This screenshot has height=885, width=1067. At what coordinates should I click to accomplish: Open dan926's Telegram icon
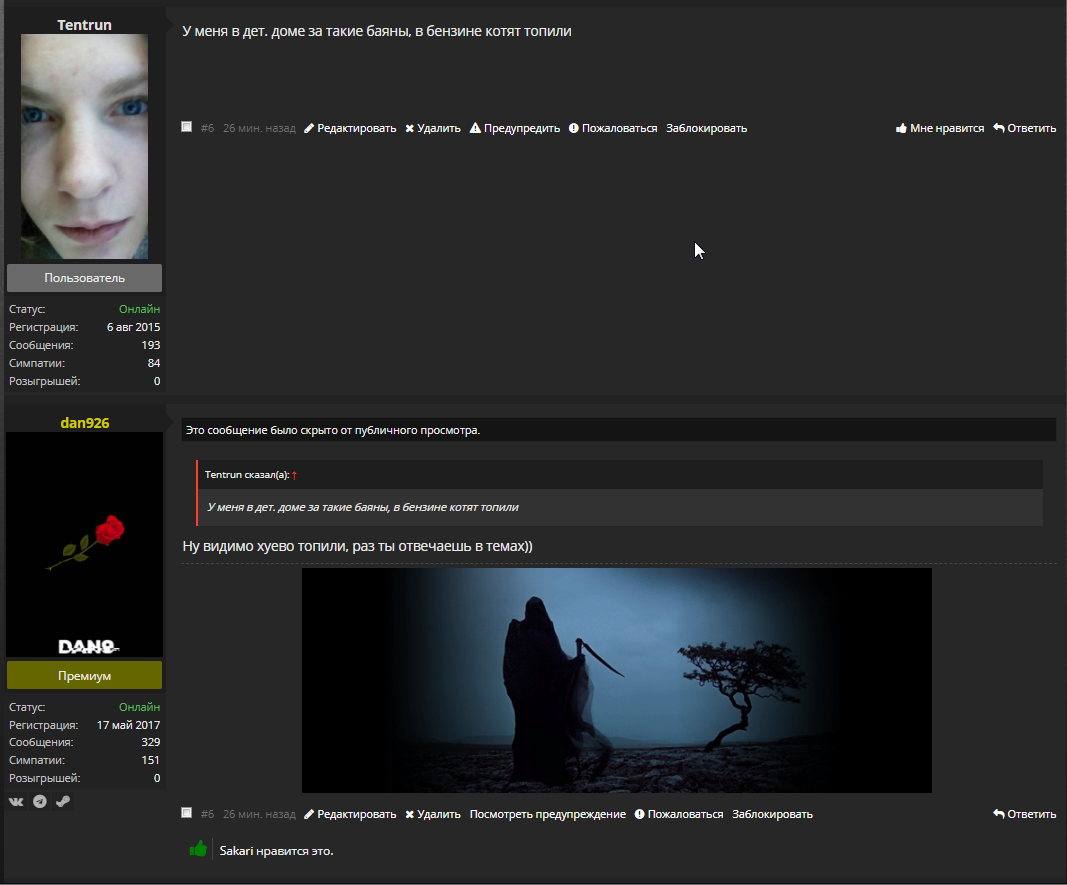click(40, 802)
